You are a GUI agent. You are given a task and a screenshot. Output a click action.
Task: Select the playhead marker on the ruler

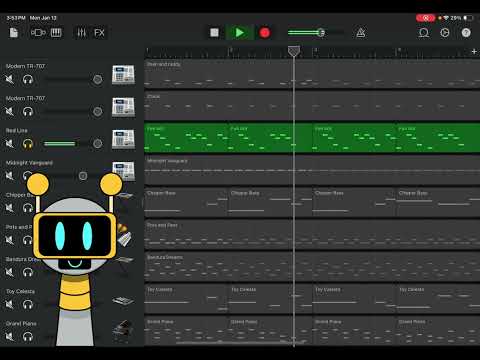pos(294,51)
